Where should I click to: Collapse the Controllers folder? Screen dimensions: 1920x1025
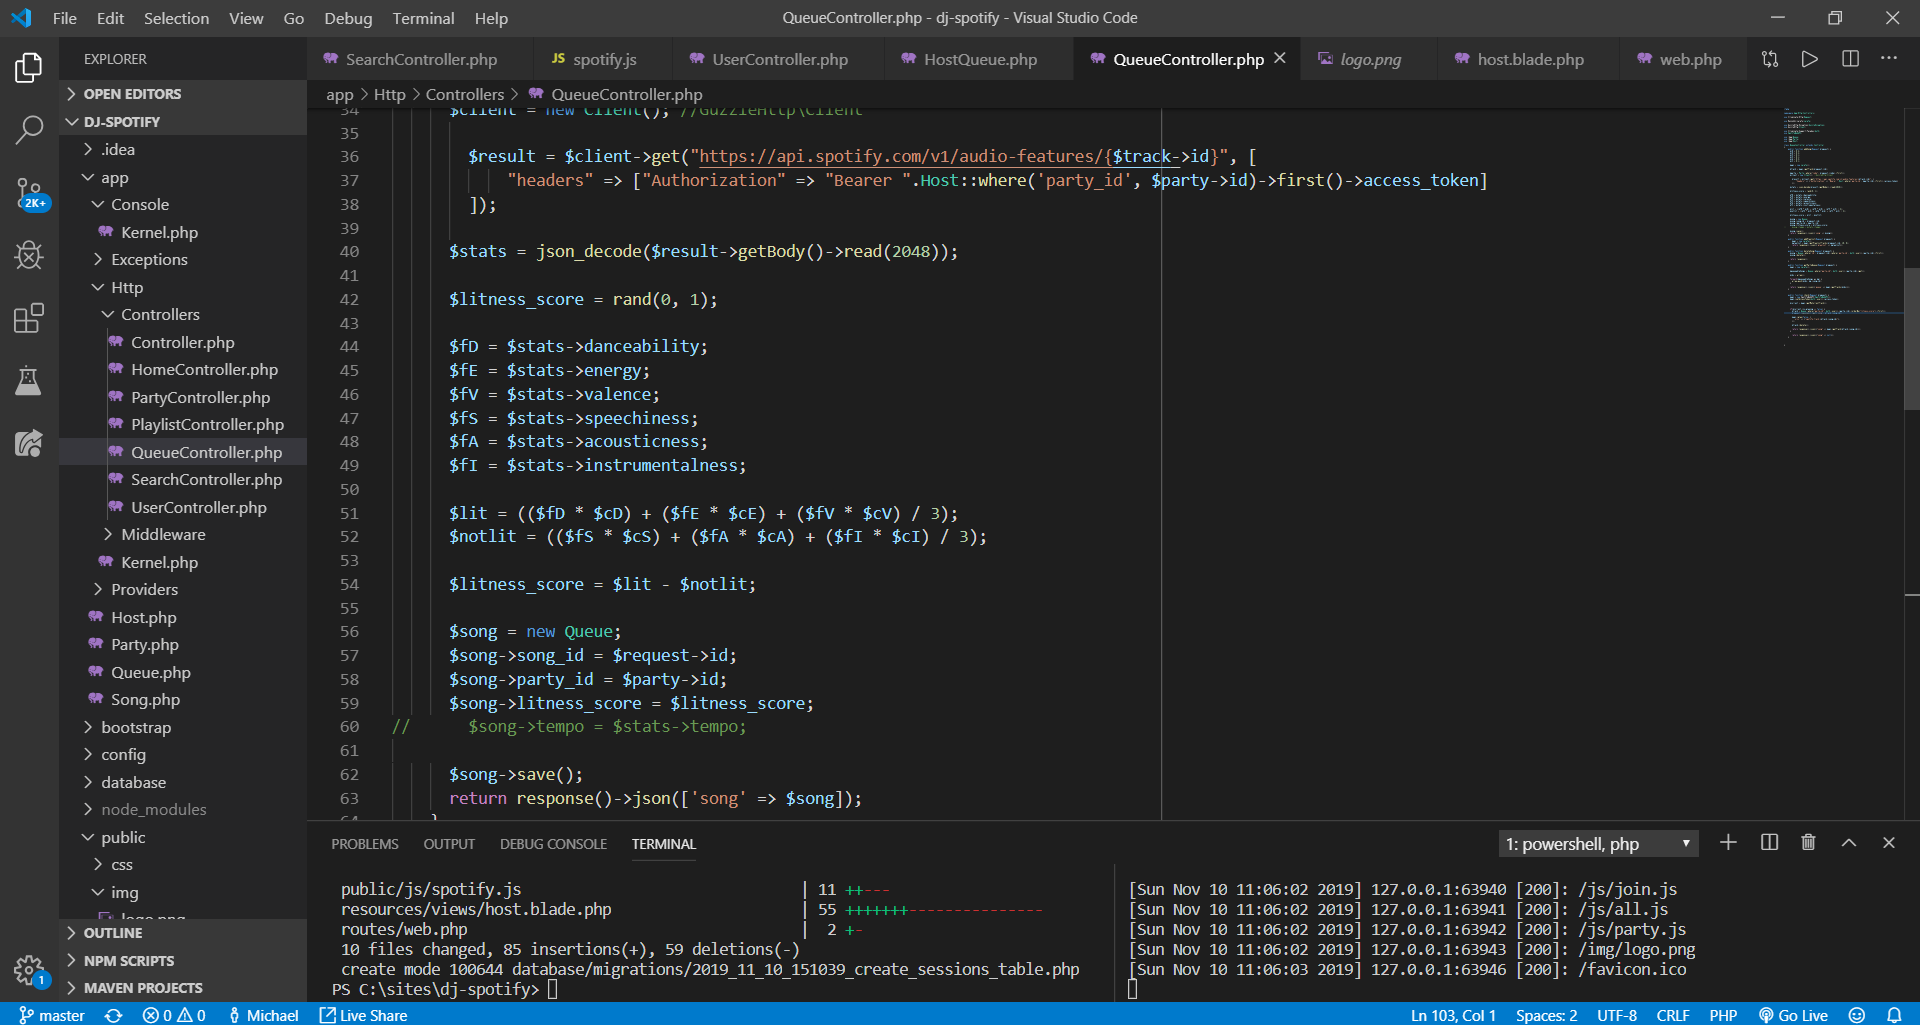(x=159, y=315)
